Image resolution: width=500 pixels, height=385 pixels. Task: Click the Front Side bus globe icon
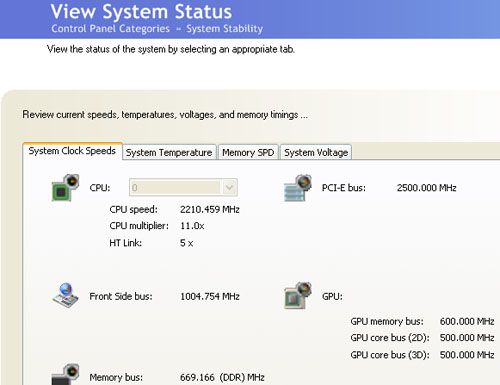[66, 295]
